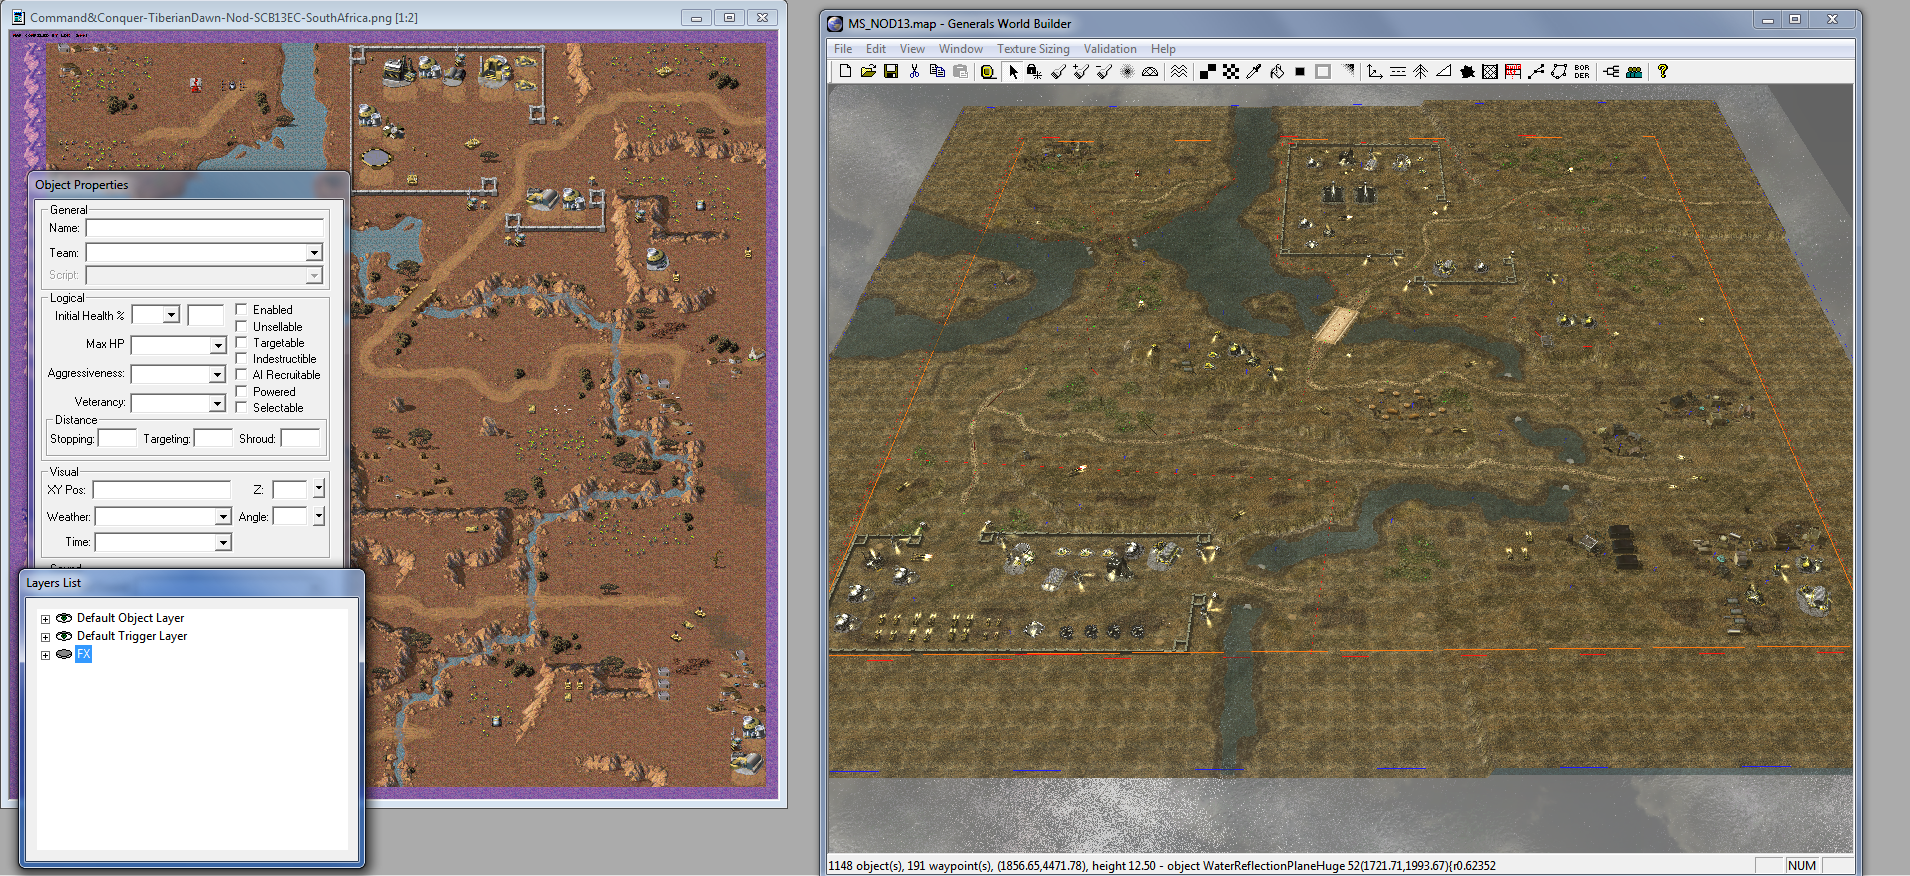This screenshot has height=876, width=1910.
Task: Select the black splat scorch tool
Action: (x=1467, y=71)
